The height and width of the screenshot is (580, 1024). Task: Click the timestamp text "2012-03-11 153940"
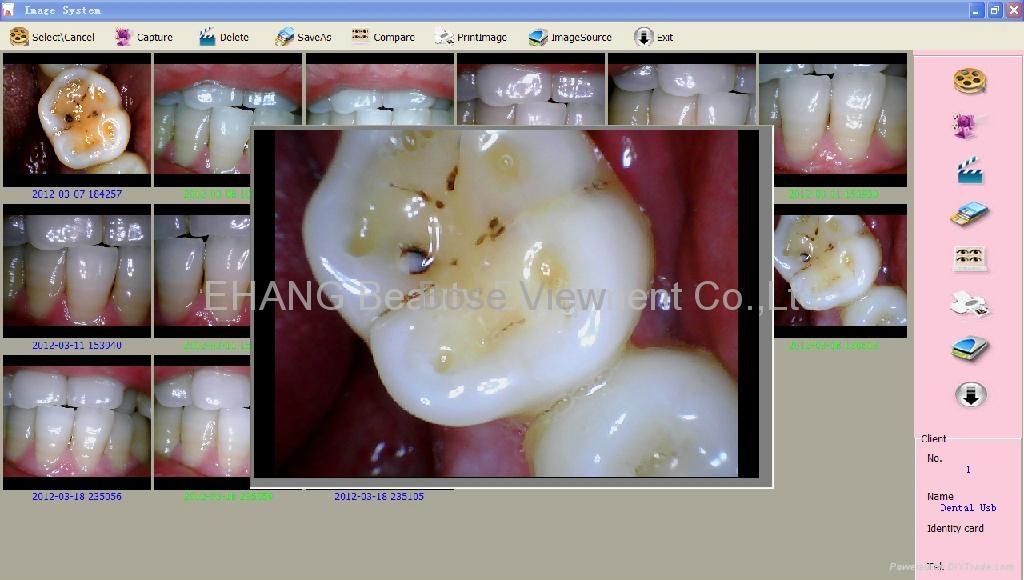tap(77, 346)
